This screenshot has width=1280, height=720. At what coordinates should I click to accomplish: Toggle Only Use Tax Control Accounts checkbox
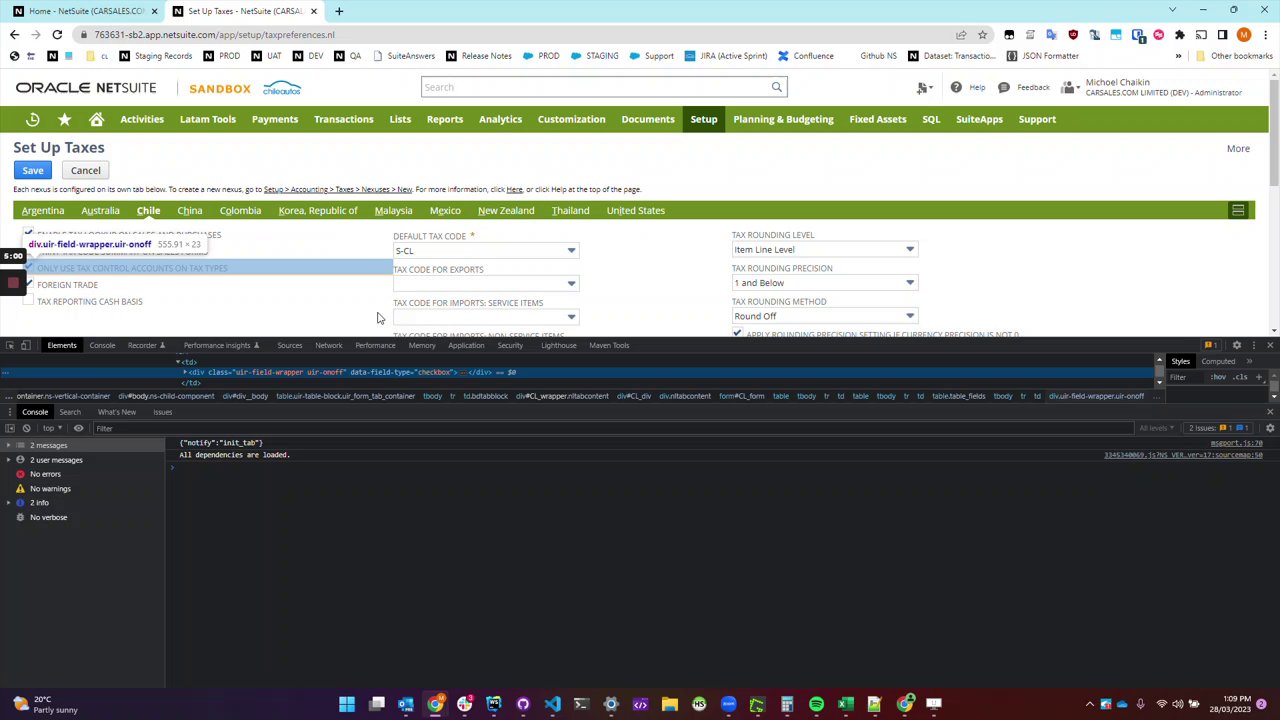click(28, 268)
